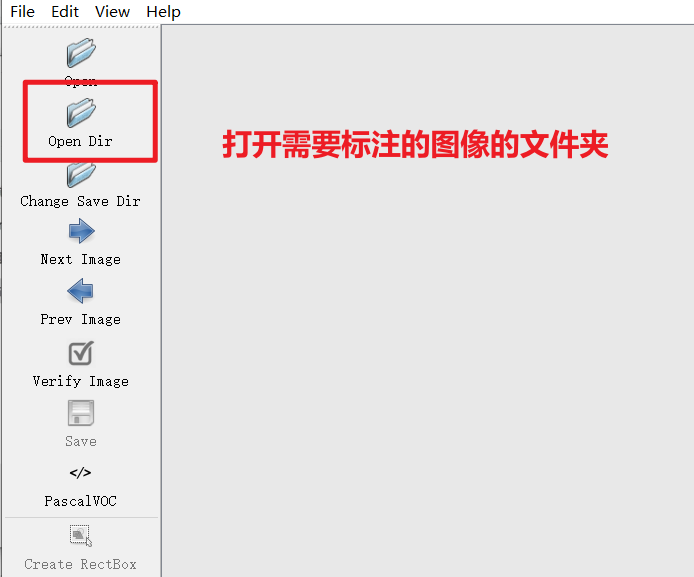The width and height of the screenshot is (694, 577).
Task: Click the dotted toolbar grip handle
Action: [81, 27]
